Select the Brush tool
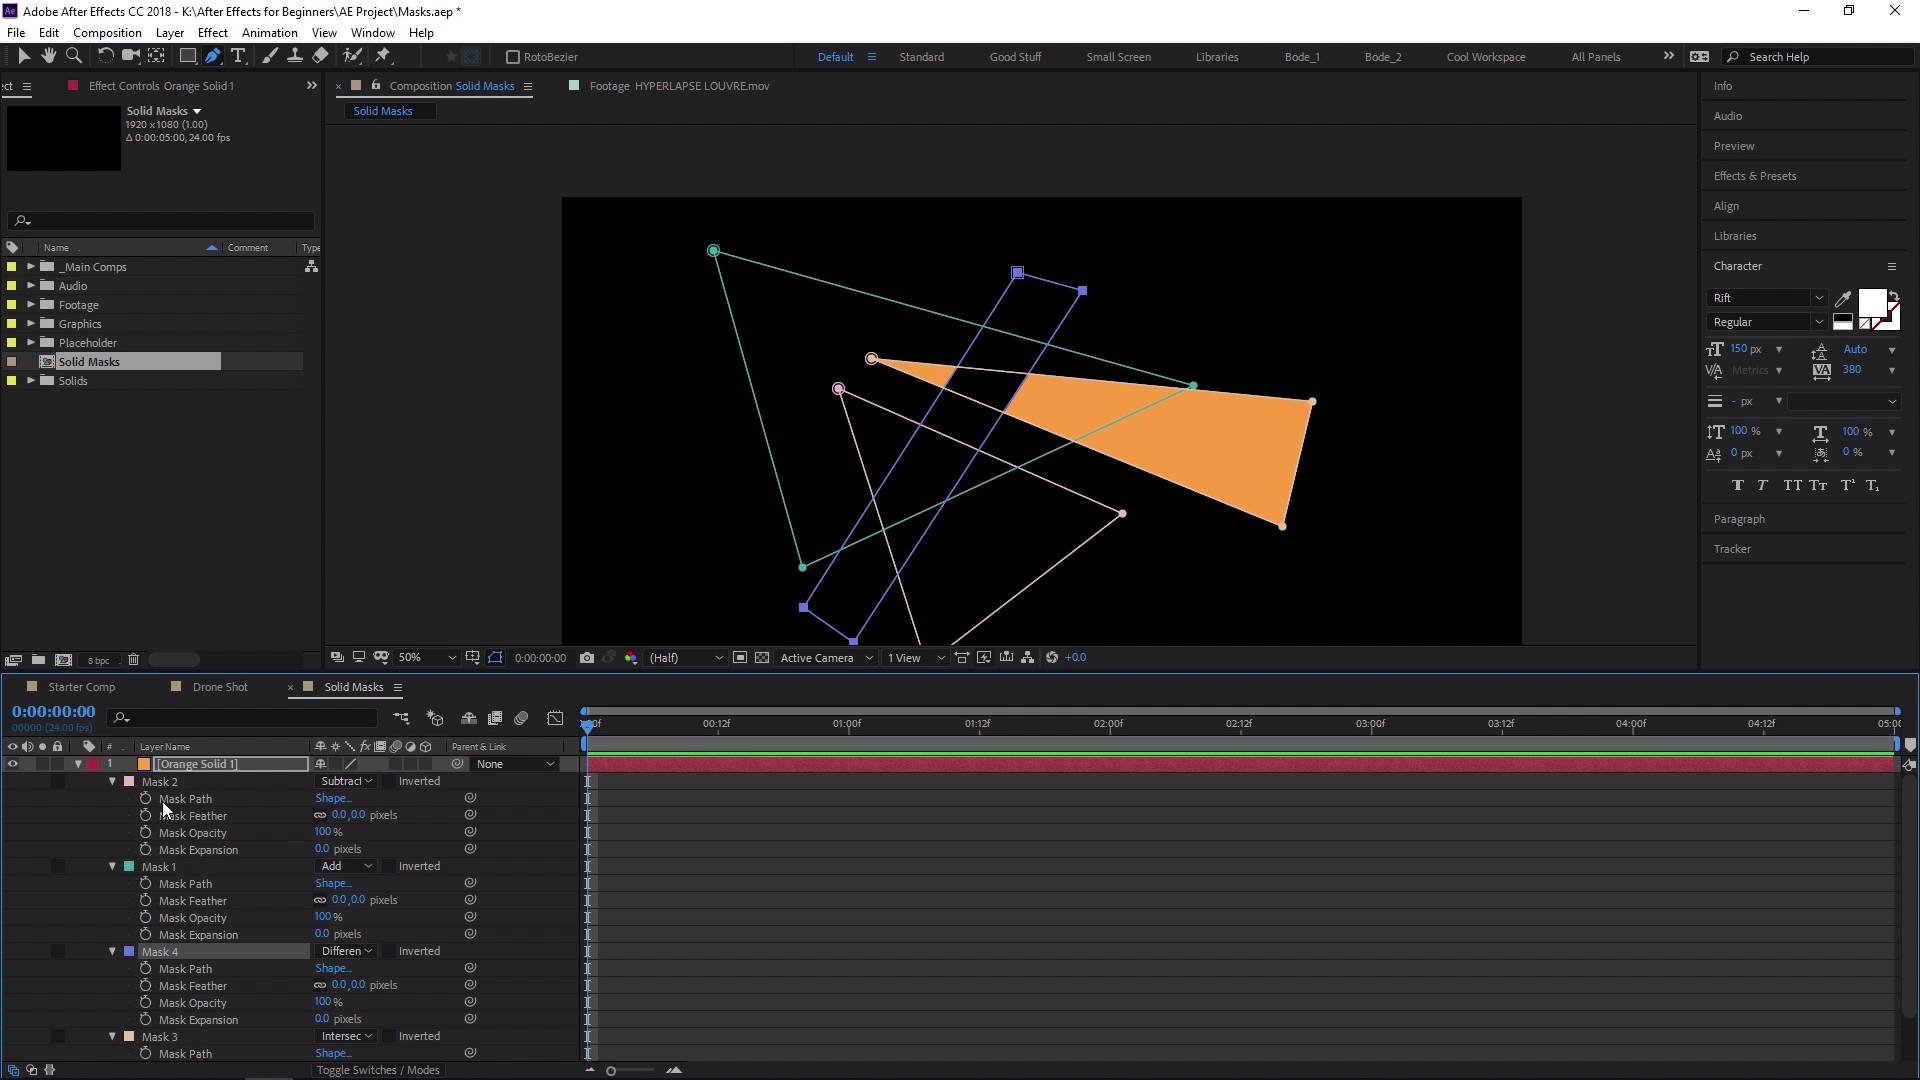Screen dimensions: 1920x1080 (269, 56)
